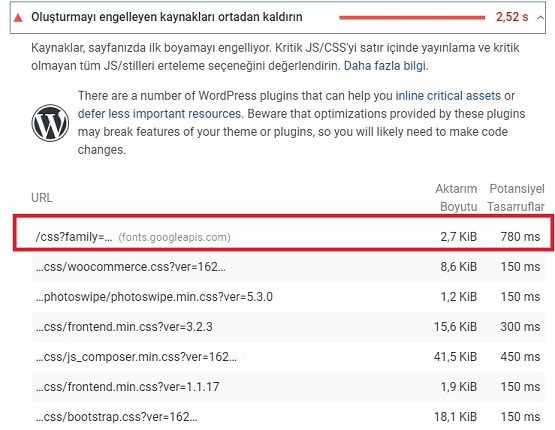Click the red 2,52 s savings bar

point(412,17)
